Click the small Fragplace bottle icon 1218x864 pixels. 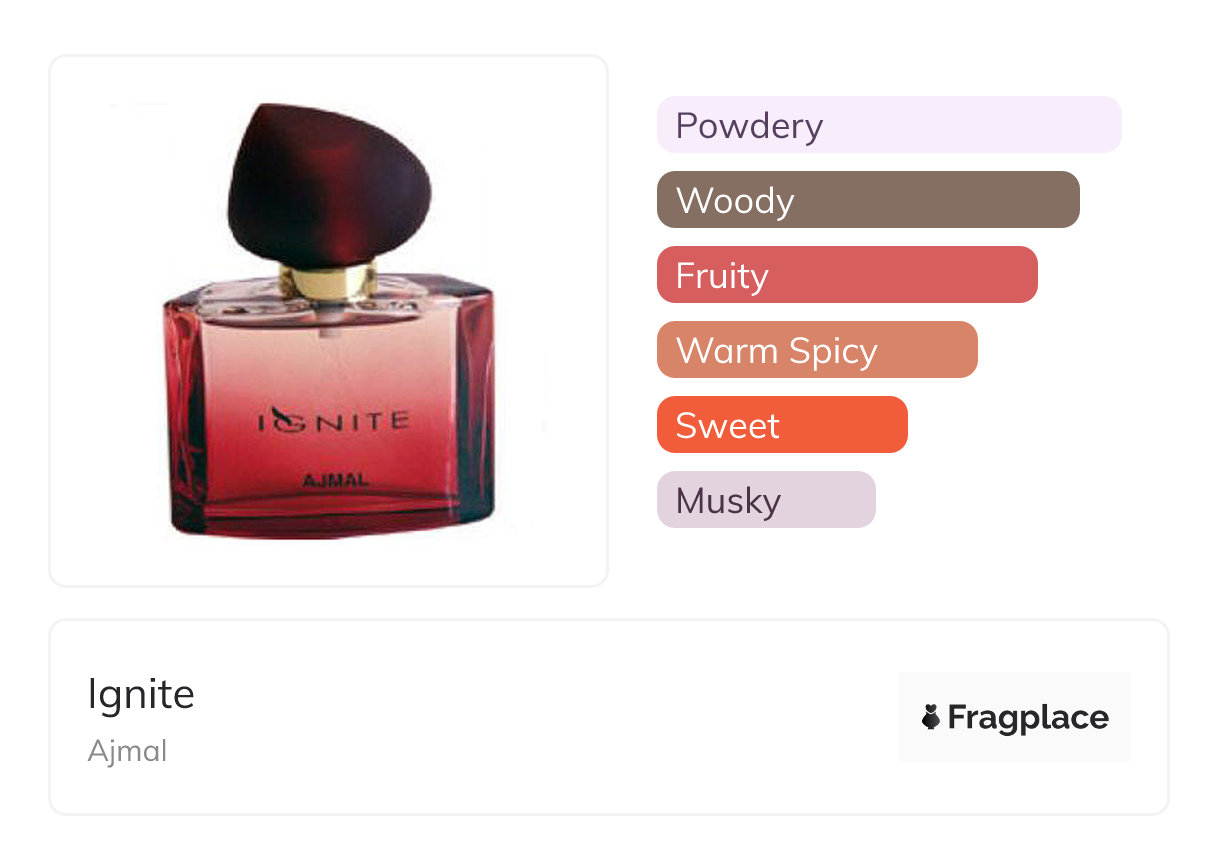tap(931, 717)
